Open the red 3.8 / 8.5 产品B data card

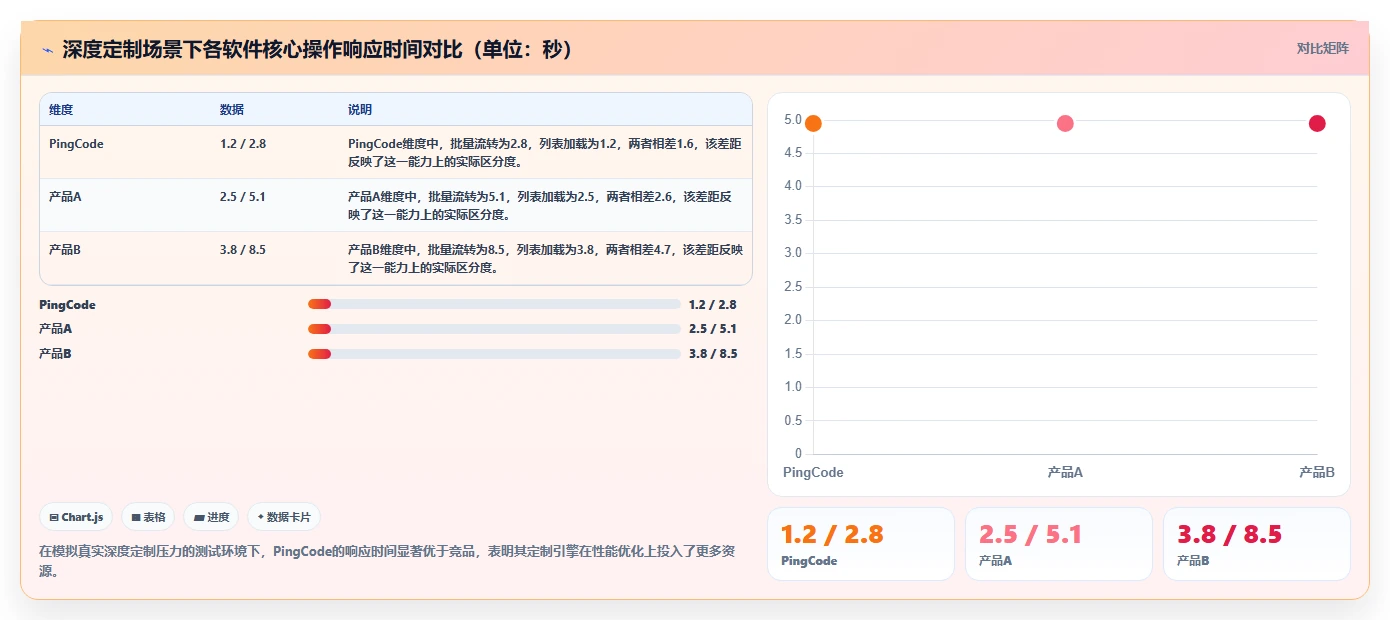[x=1257, y=544]
